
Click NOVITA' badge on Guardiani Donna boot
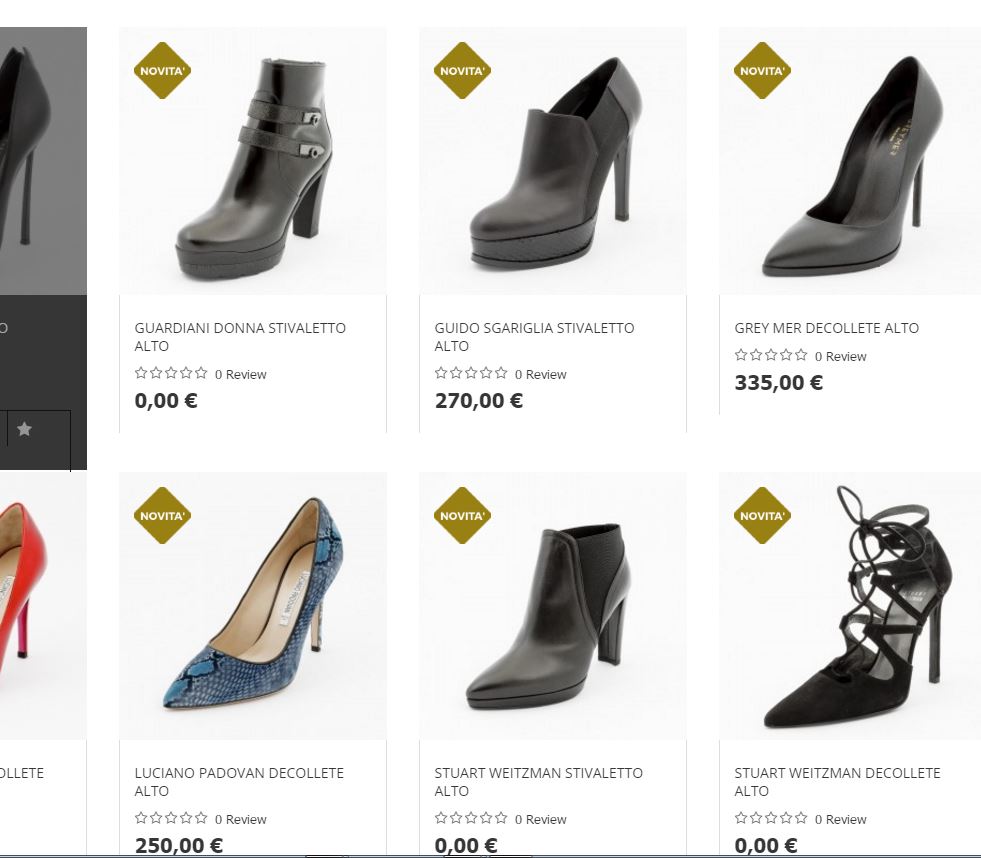(x=162, y=71)
